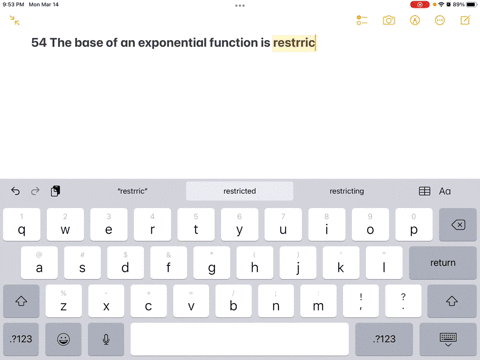Viewport: 480px width, 360px height.
Task: Tap the p key
Action: (x=414, y=225)
